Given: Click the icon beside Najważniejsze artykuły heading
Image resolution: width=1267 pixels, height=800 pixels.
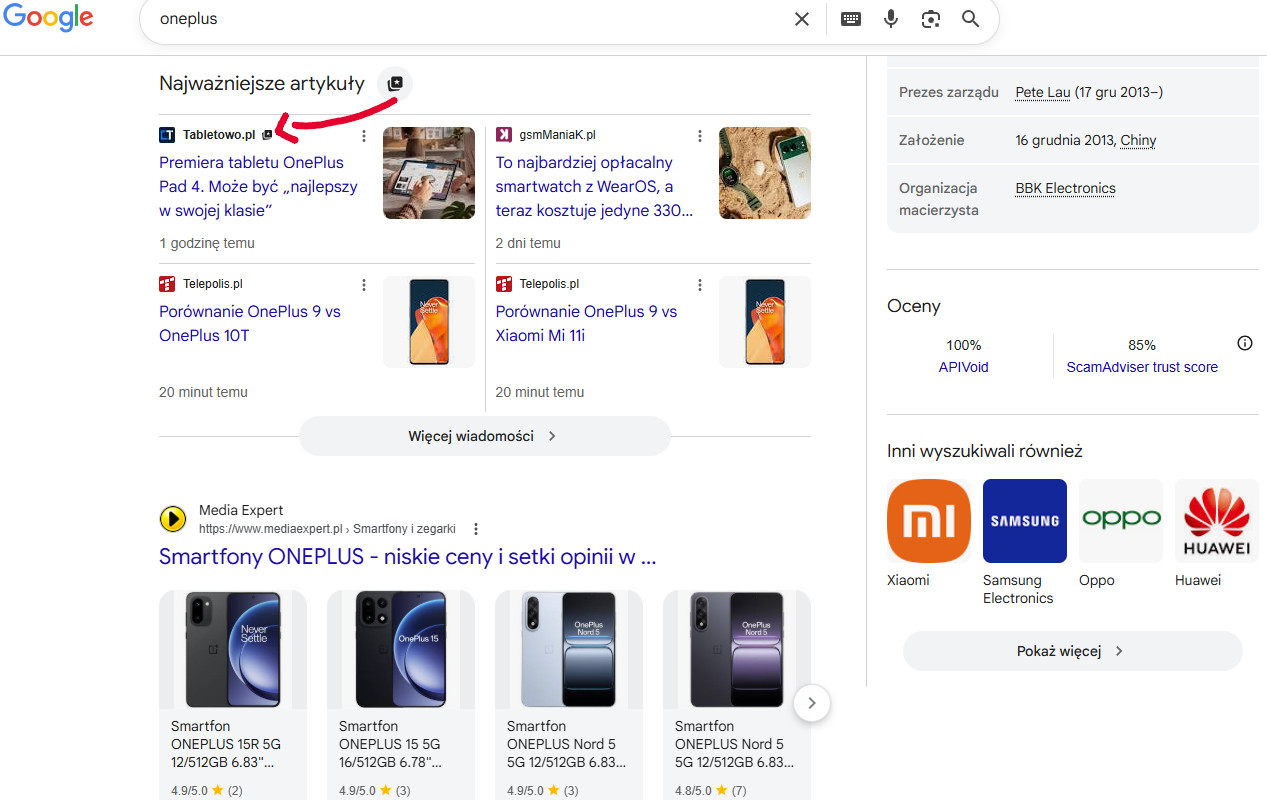Looking at the screenshot, I should pyautogui.click(x=395, y=84).
